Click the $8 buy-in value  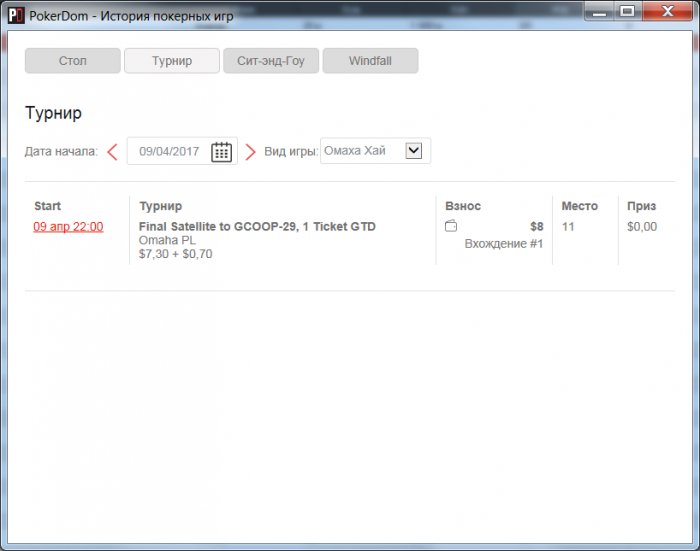[537, 226]
